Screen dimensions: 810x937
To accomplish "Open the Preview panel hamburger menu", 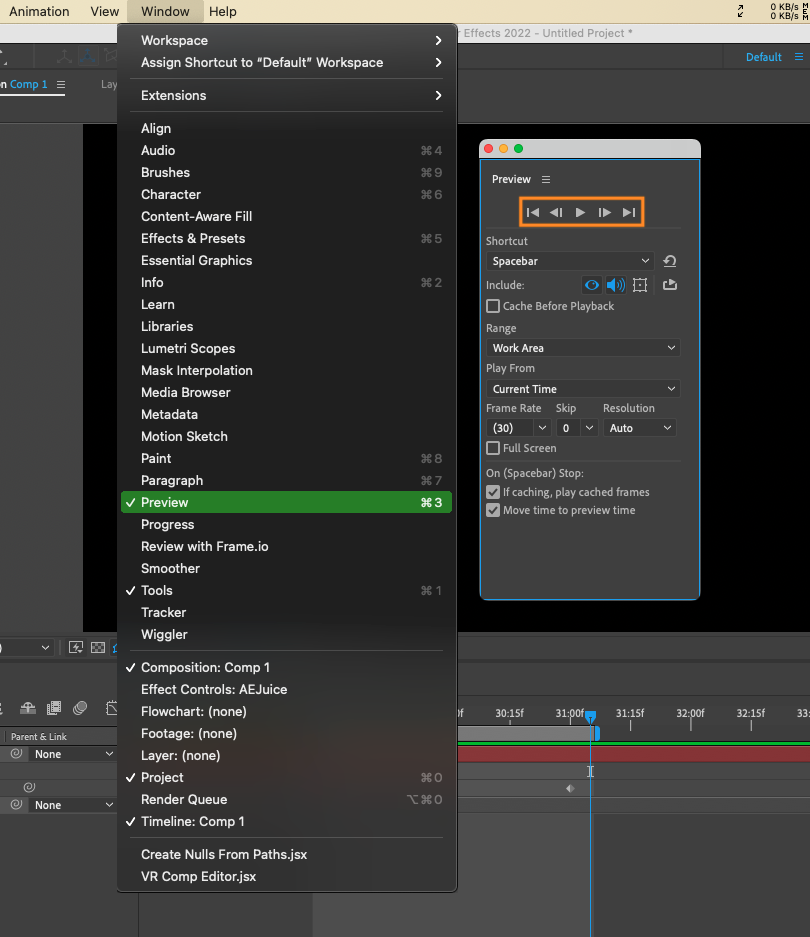I will click(x=546, y=180).
